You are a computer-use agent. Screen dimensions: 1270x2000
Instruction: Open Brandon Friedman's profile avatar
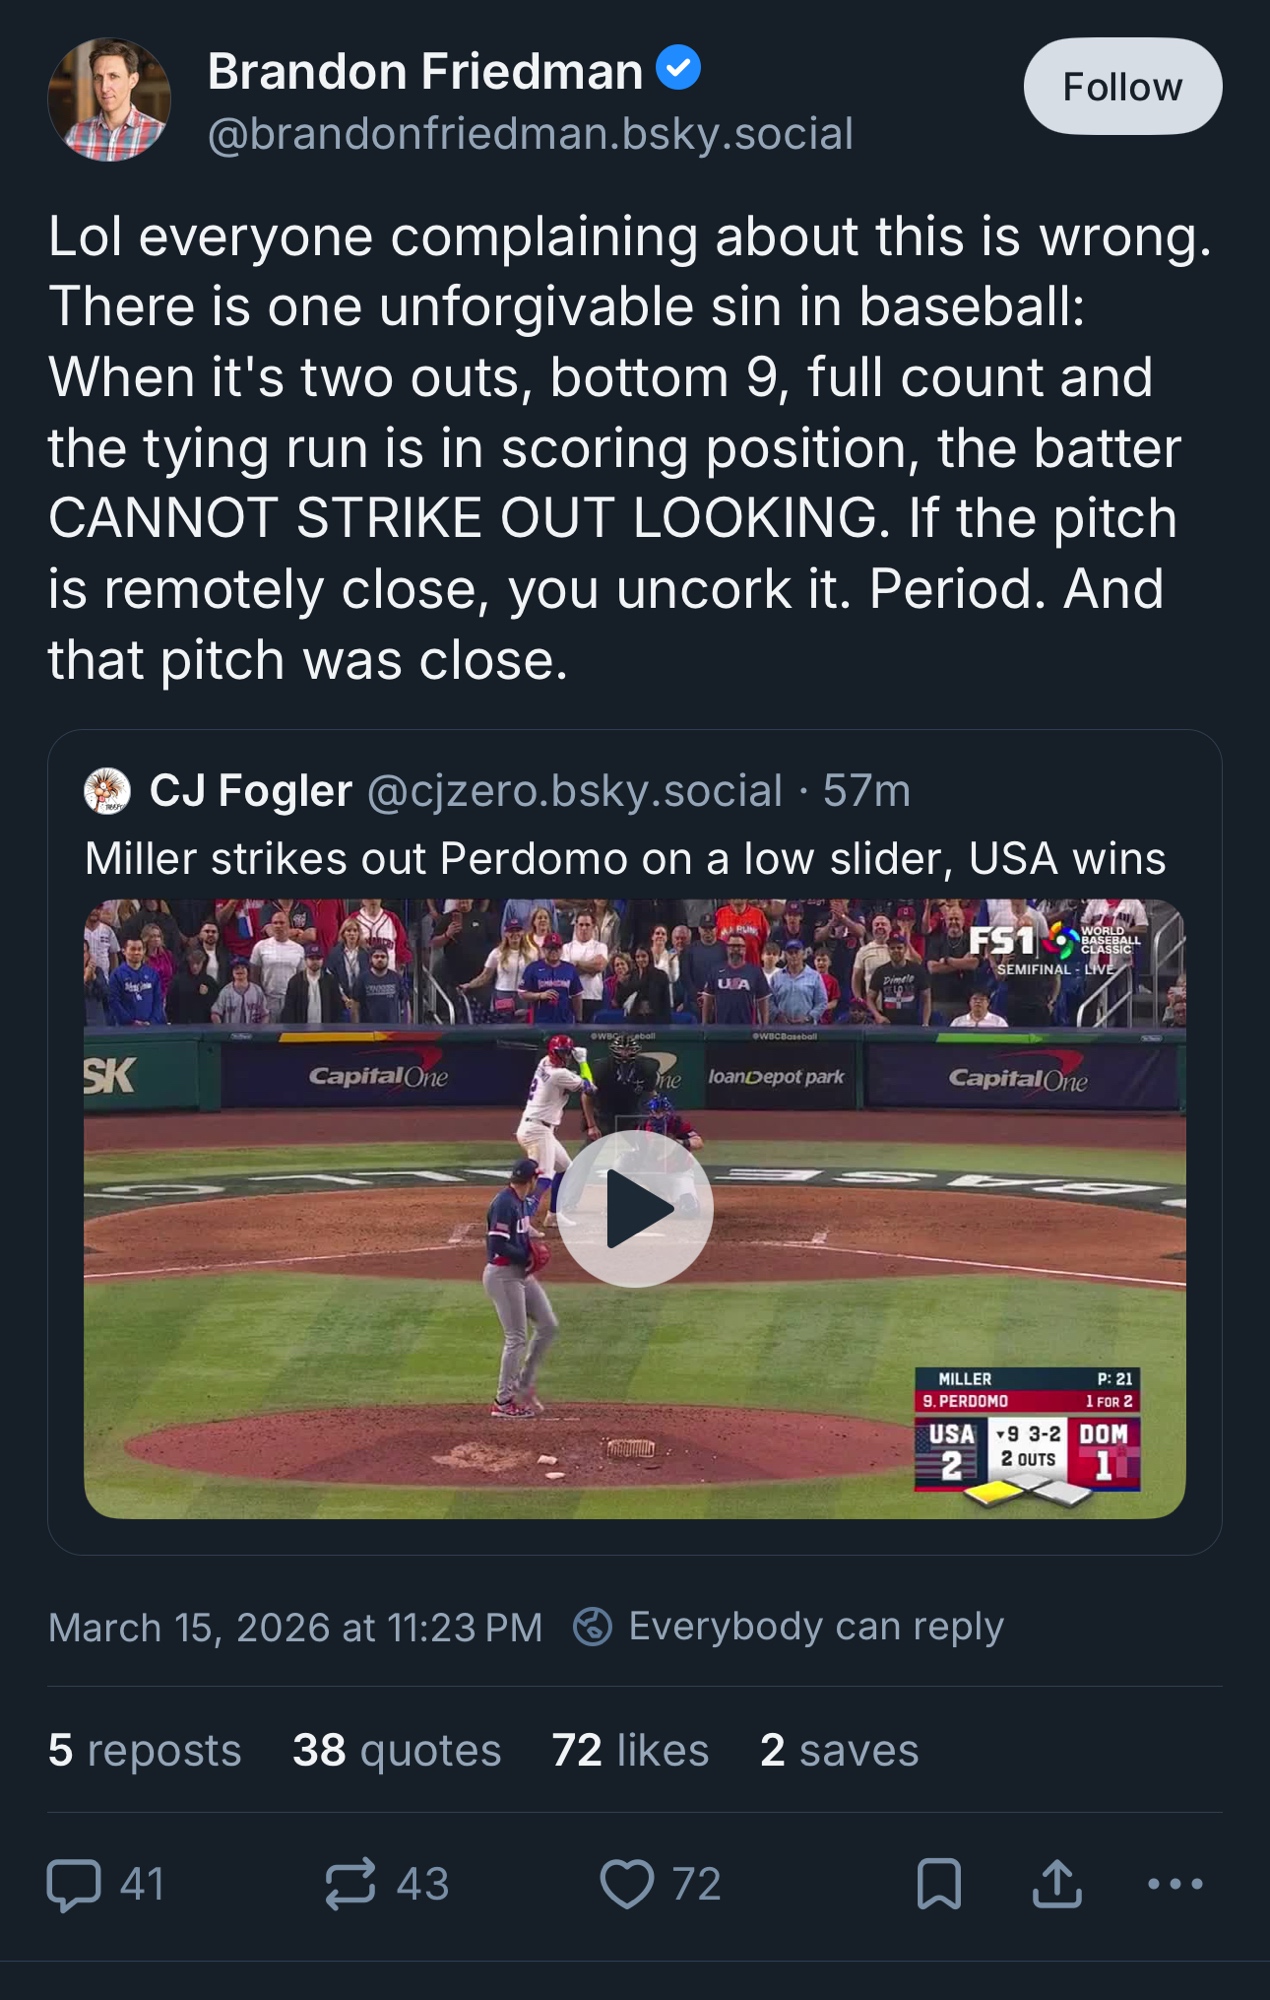109,100
